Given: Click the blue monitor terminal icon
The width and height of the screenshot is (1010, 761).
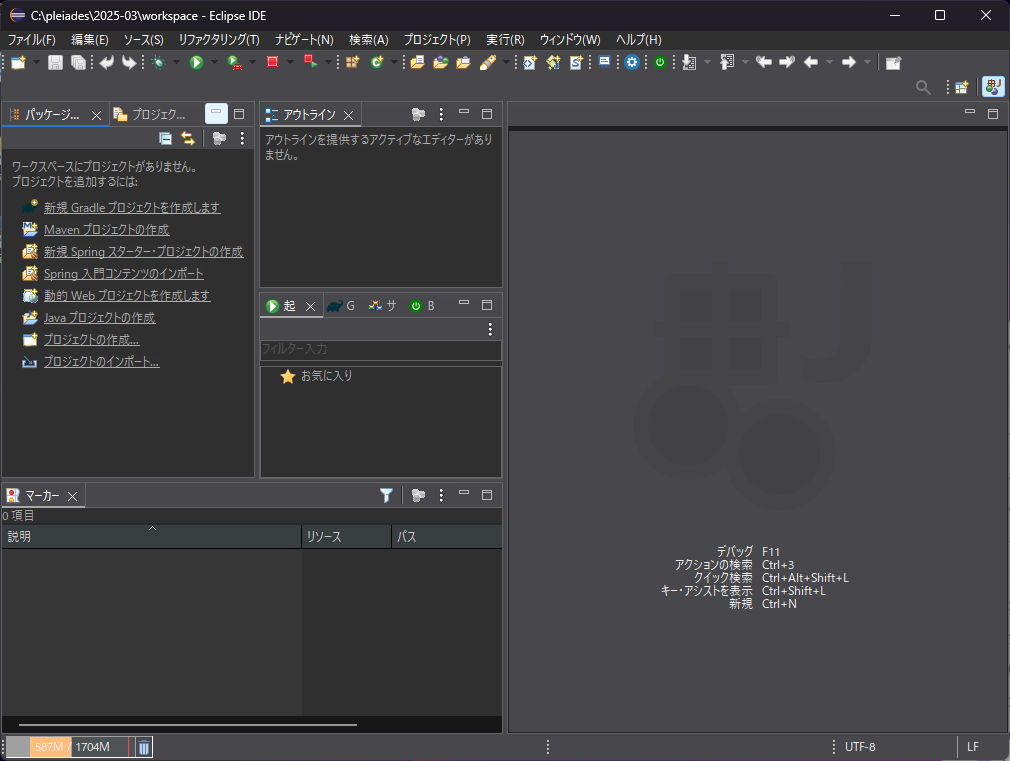Looking at the screenshot, I should tap(604, 63).
